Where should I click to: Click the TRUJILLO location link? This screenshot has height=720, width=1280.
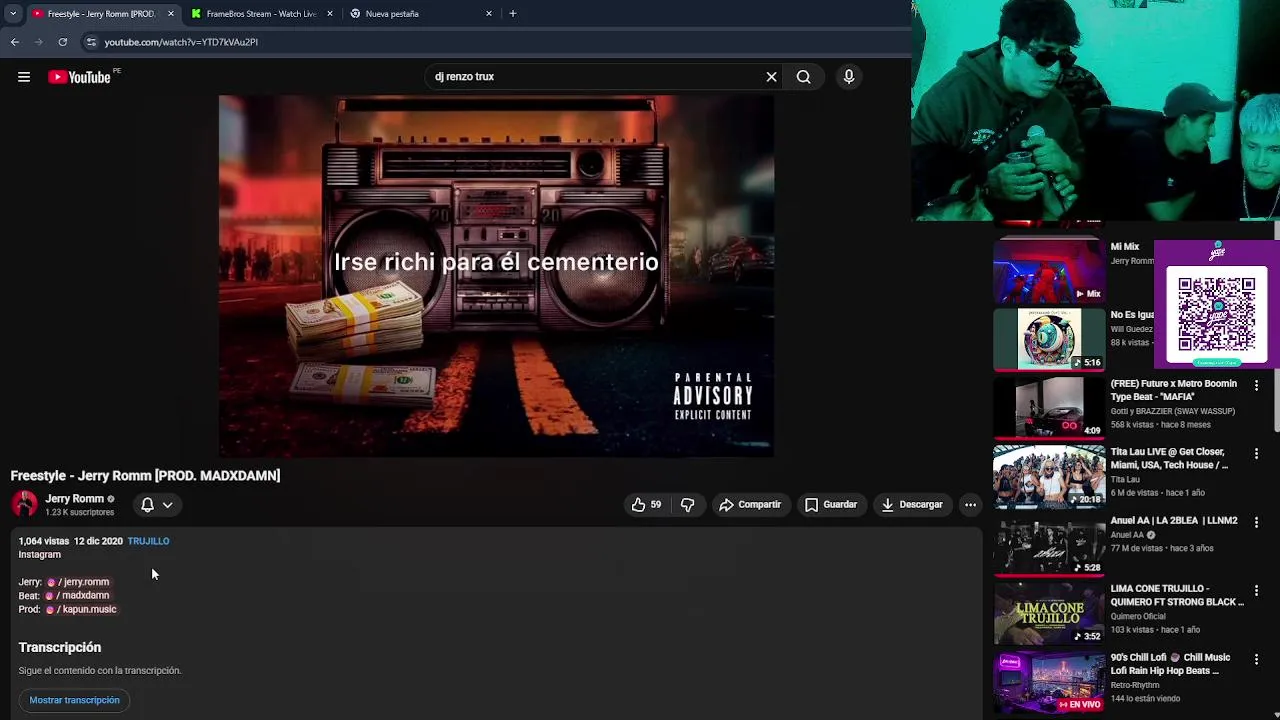click(148, 541)
